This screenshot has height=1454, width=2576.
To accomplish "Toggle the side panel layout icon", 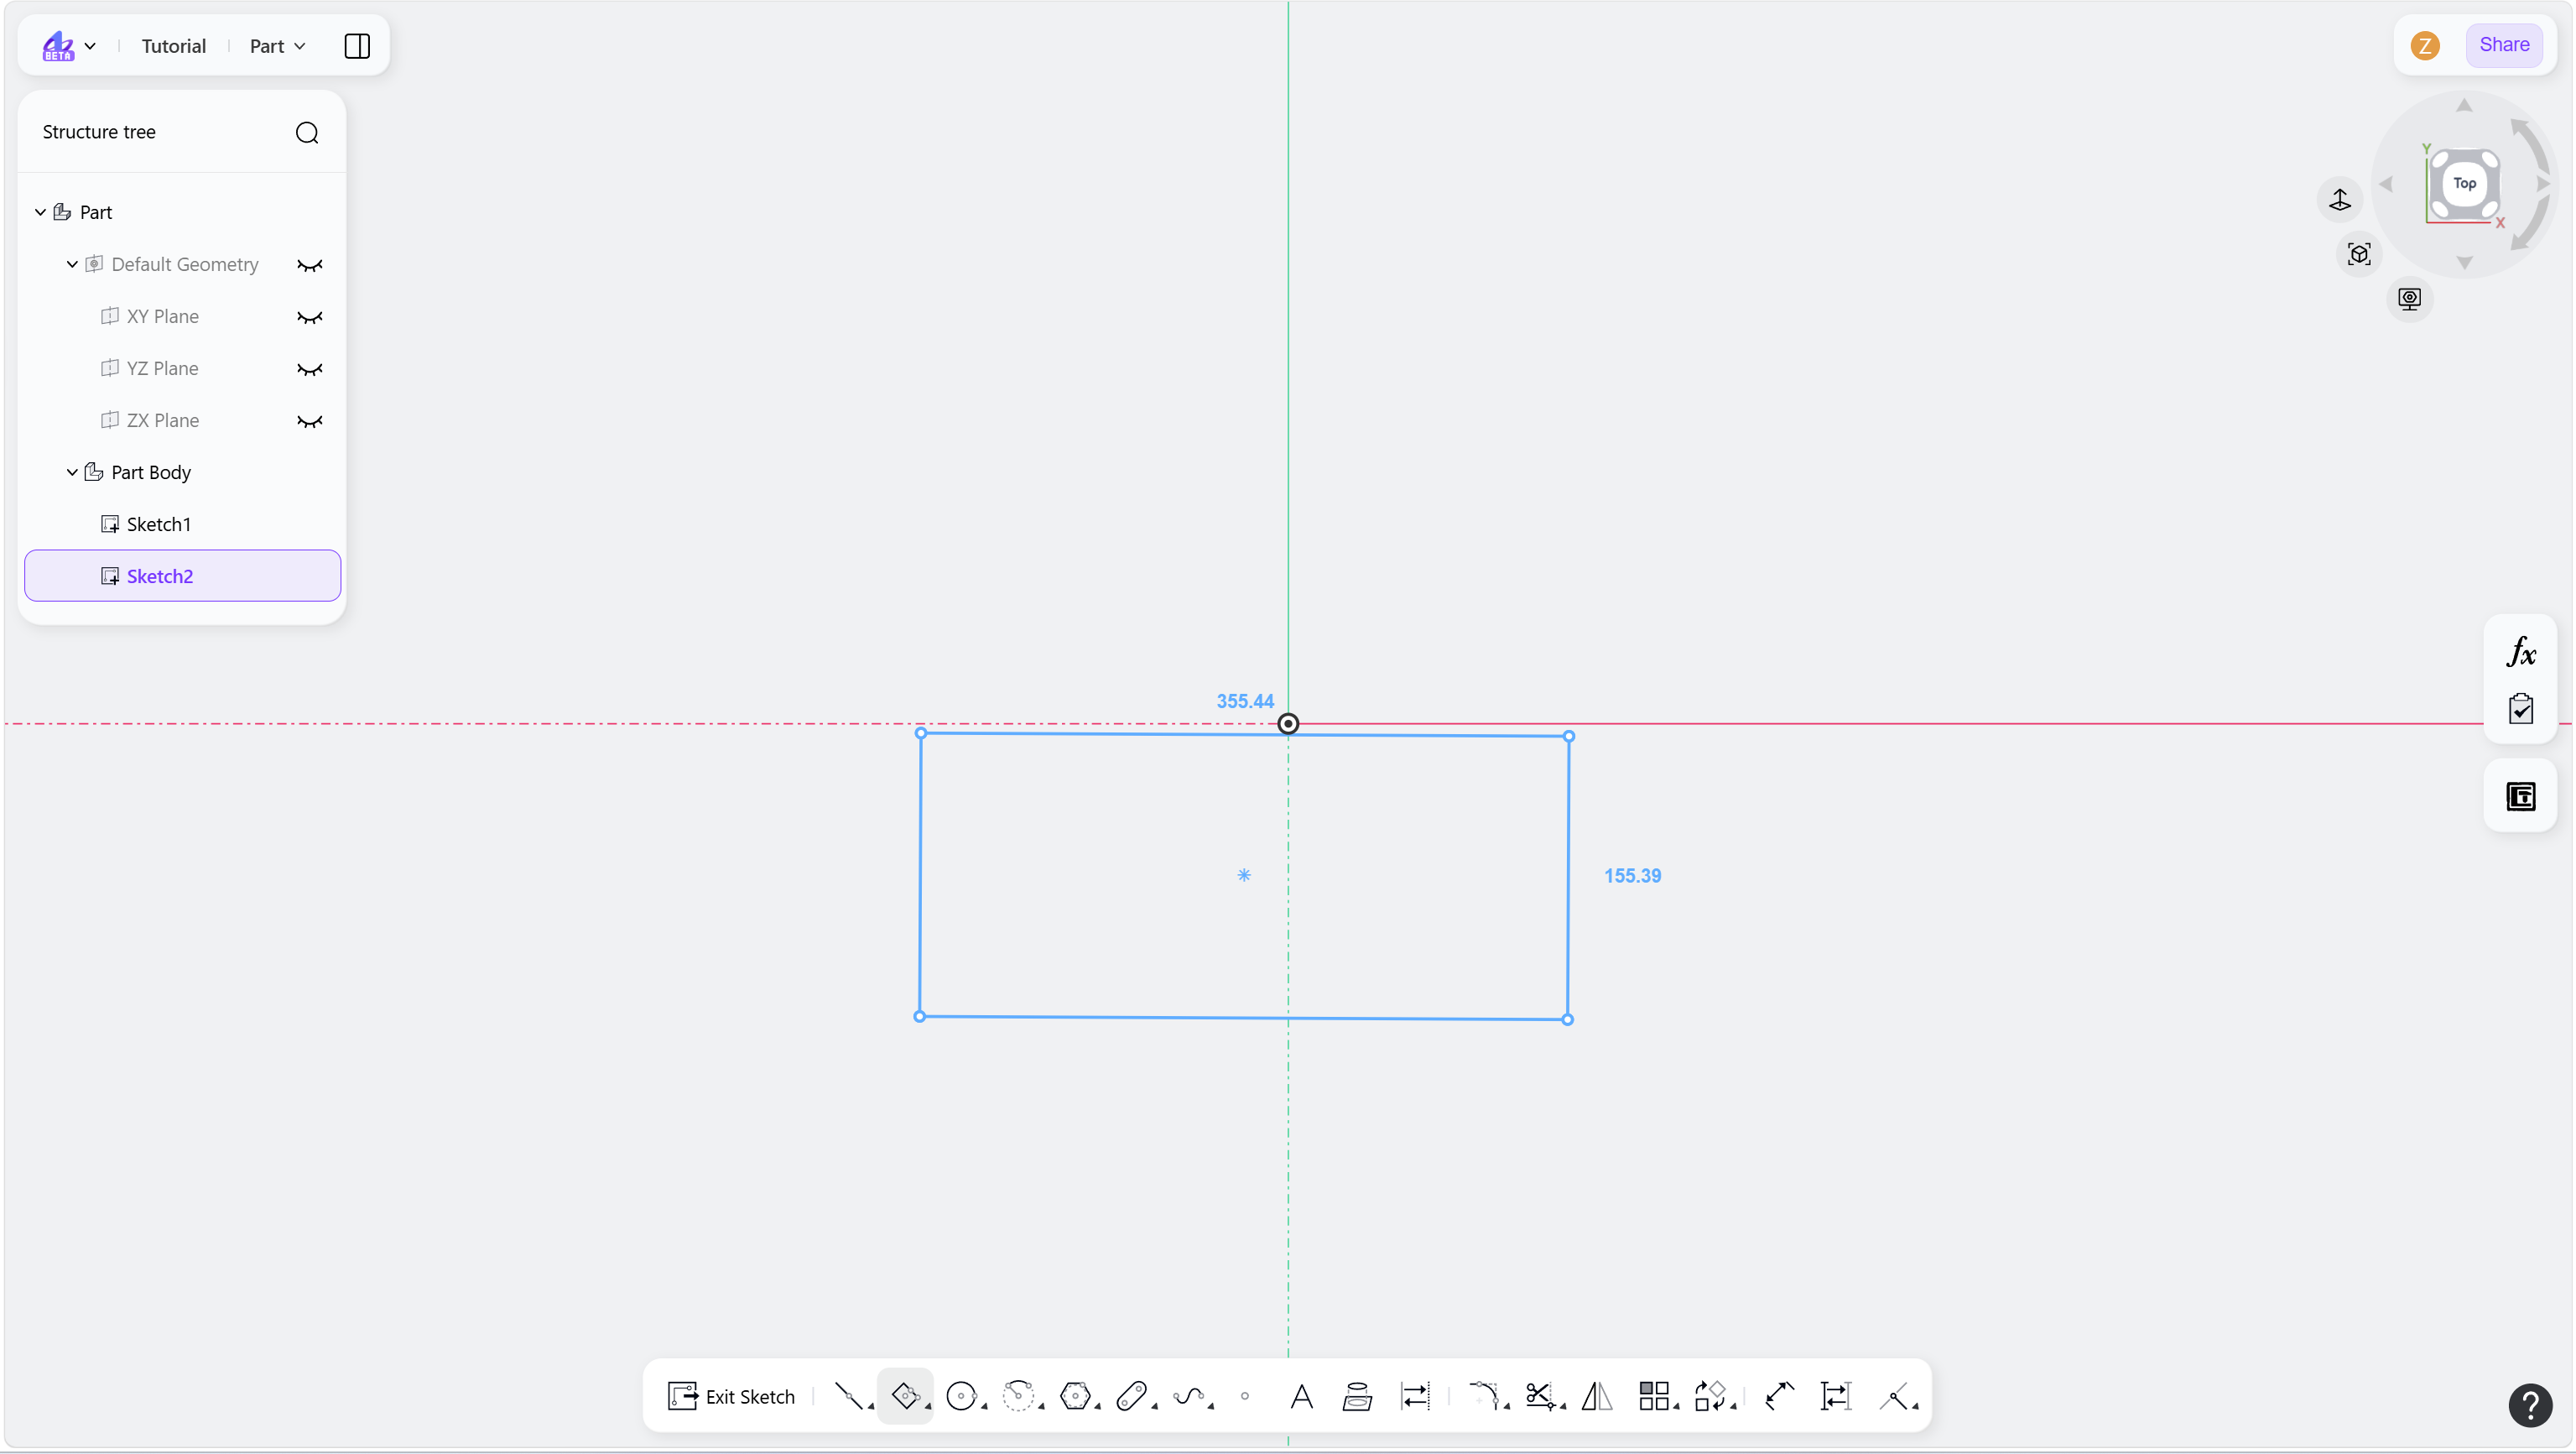I will pos(357,46).
